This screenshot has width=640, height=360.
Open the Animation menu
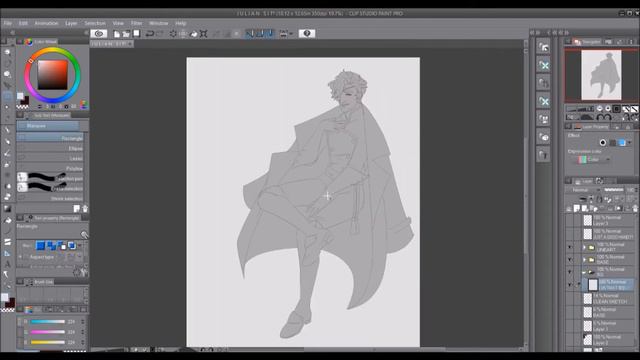pyautogui.click(x=46, y=23)
